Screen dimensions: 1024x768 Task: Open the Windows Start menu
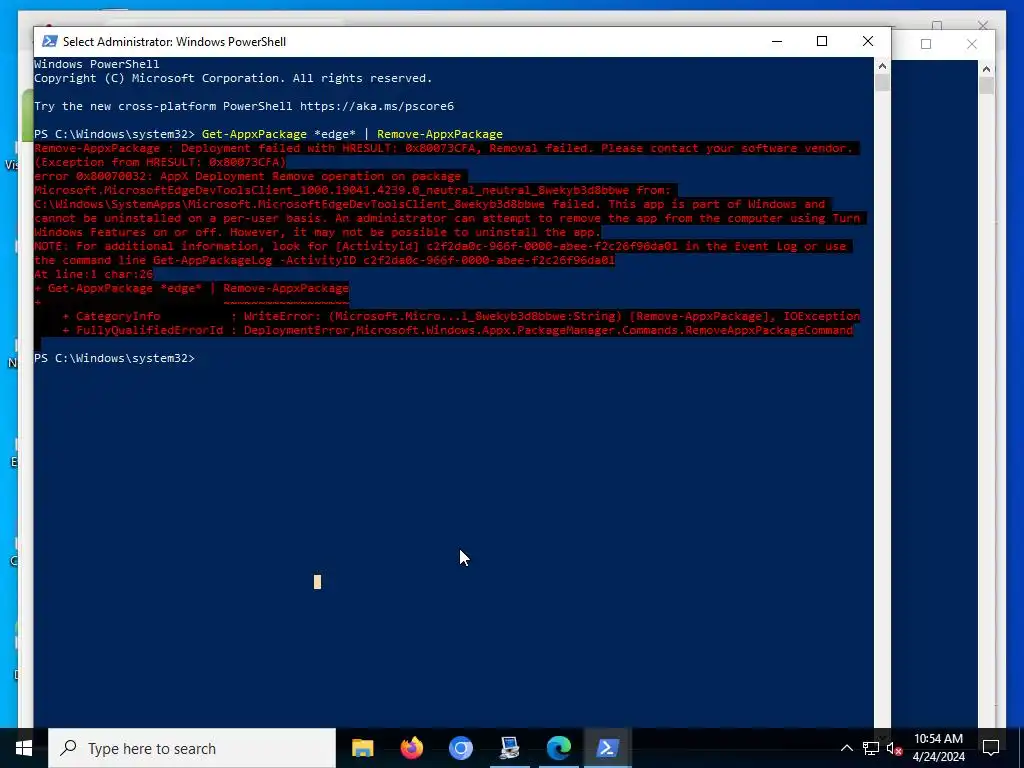tap(24, 748)
